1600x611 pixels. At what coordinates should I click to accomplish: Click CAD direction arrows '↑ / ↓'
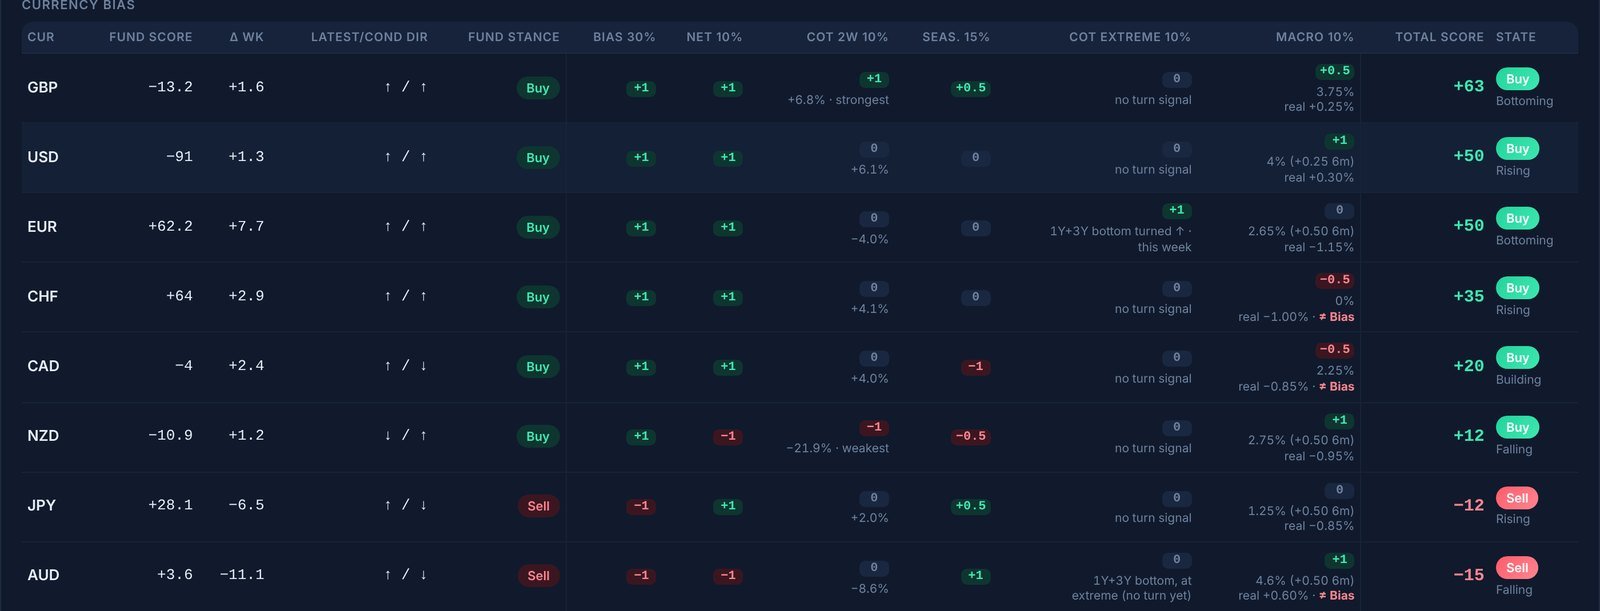(x=406, y=366)
